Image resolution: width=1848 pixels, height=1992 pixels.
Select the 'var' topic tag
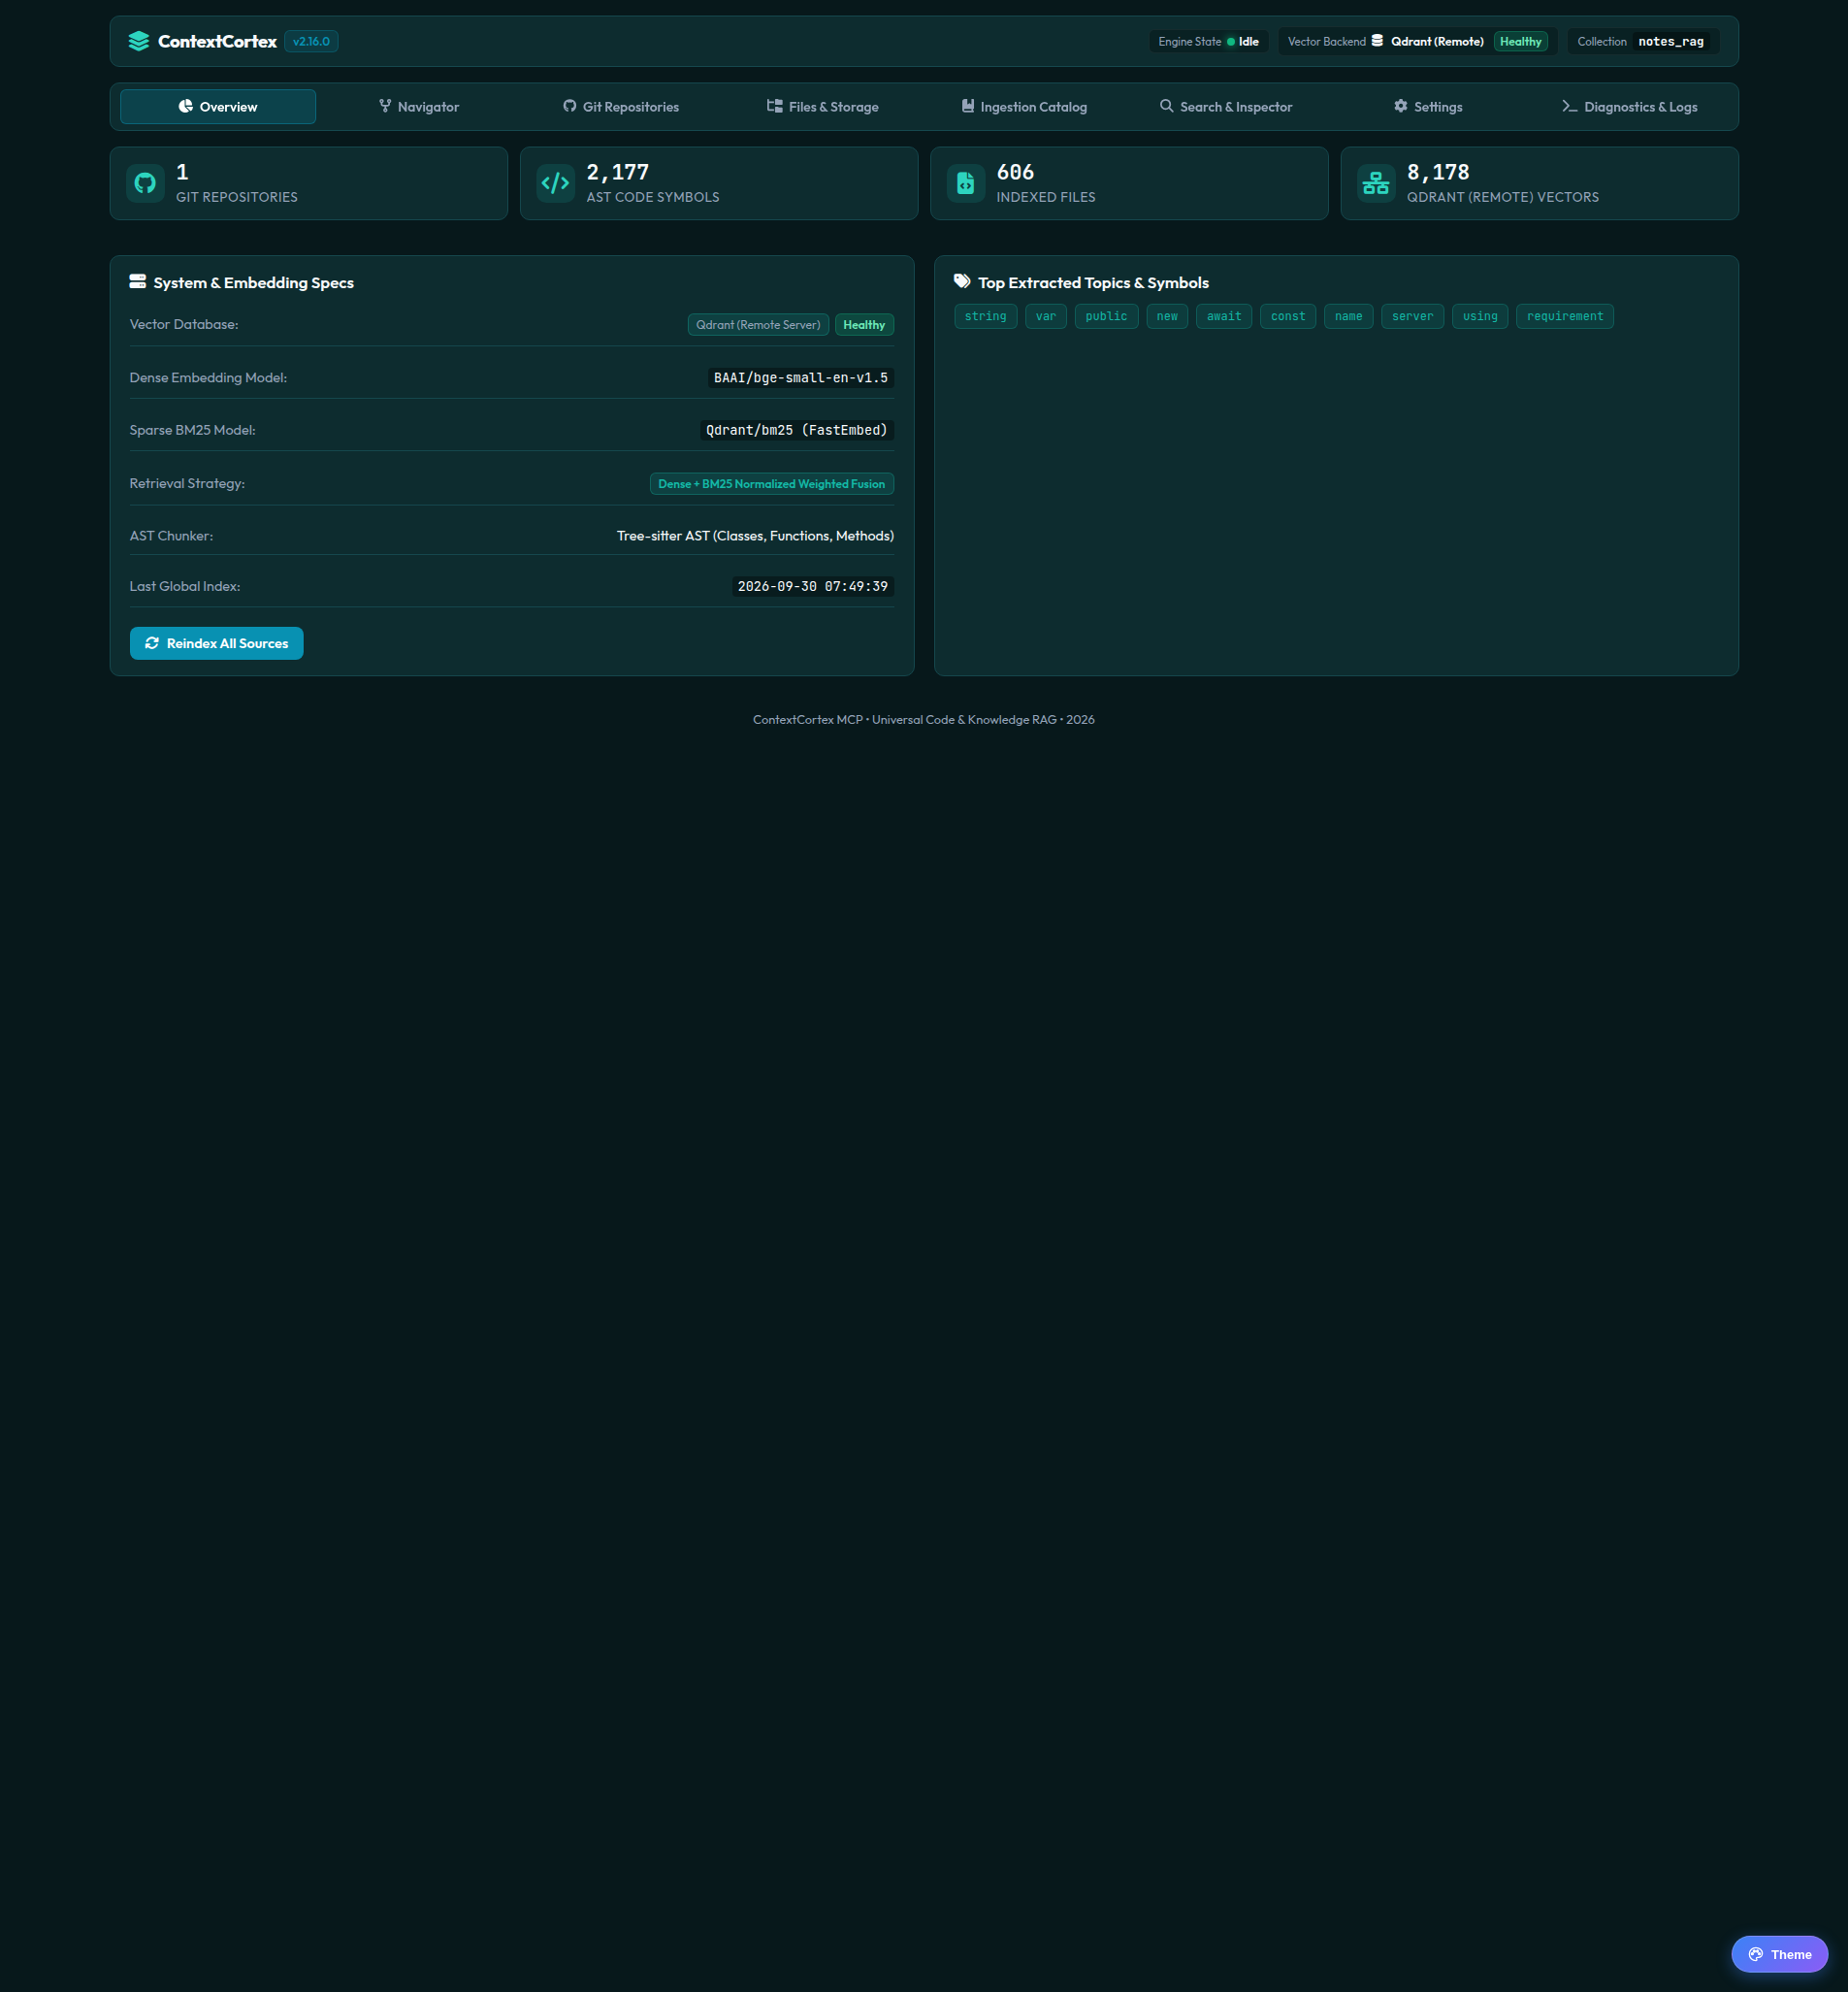click(x=1046, y=316)
